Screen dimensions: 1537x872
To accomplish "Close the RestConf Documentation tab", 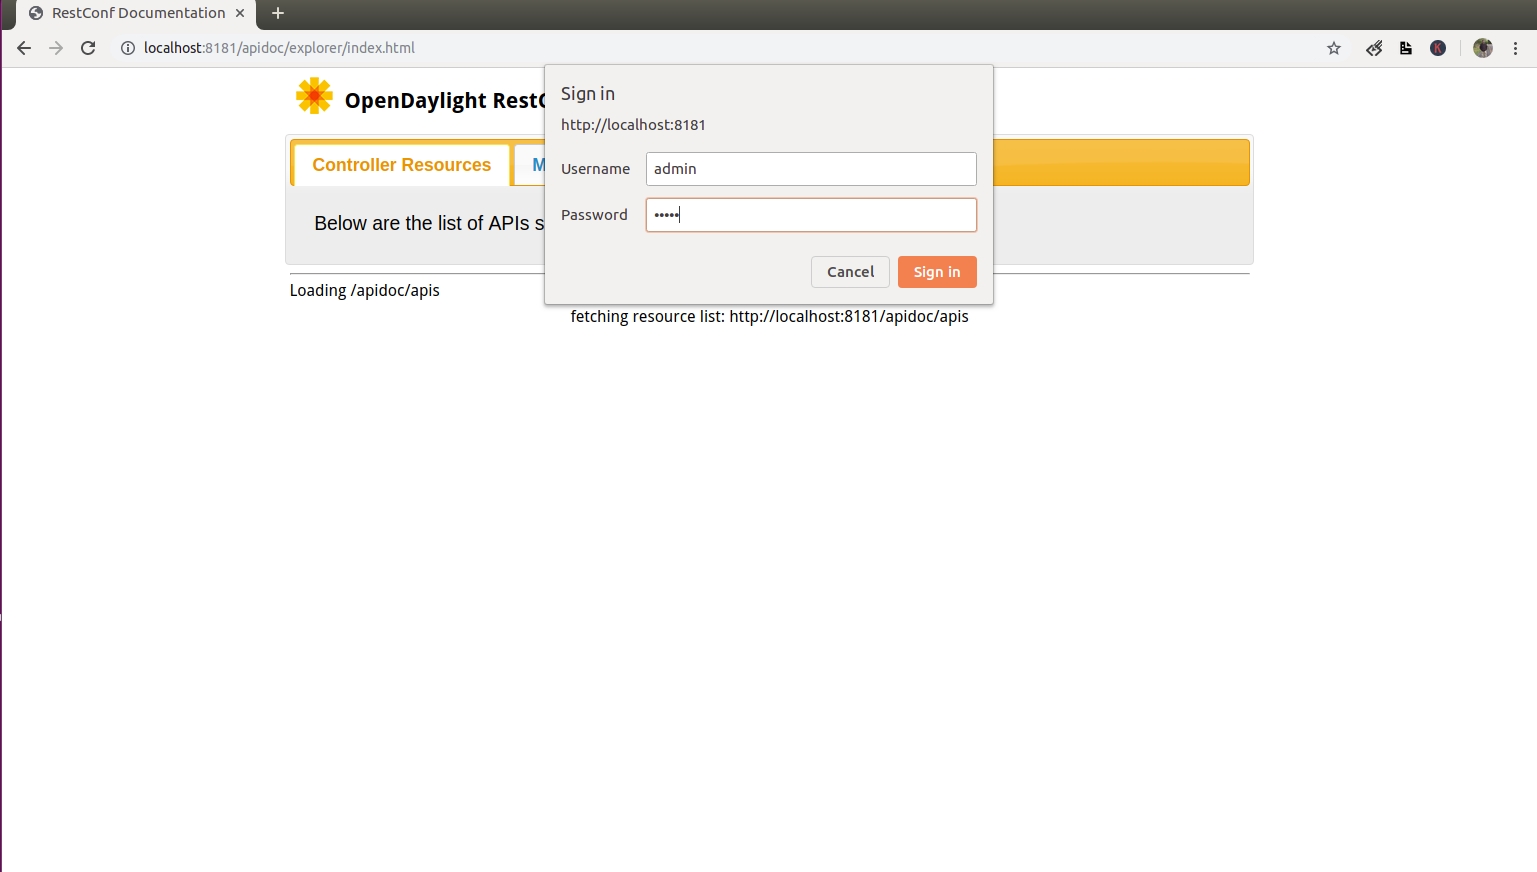I will point(240,13).
